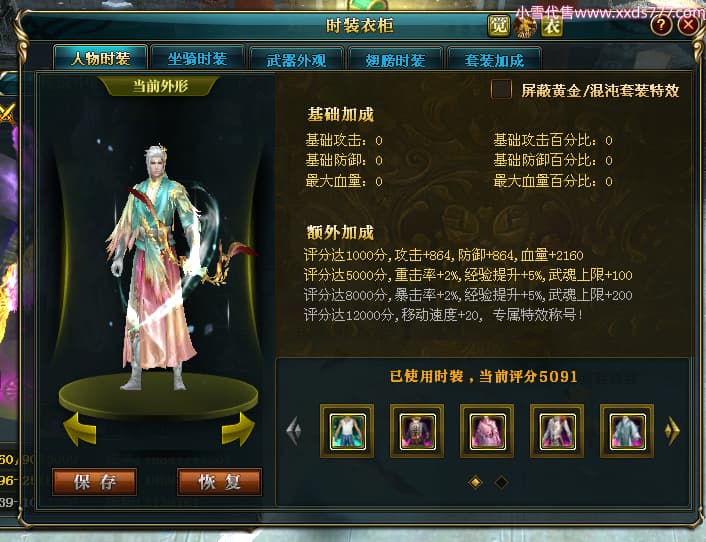The width and height of the screenshot is (706, 542).
Task: Open the question mark help icon
Action: click(661, 25)
